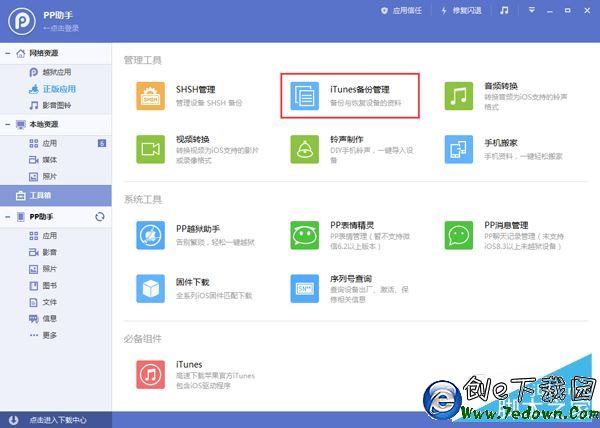The height and width of the screenshot is (428, 600).
Task: Collapse the 网络资源 section
Action: pyautogui.click(x=7, y=54)
